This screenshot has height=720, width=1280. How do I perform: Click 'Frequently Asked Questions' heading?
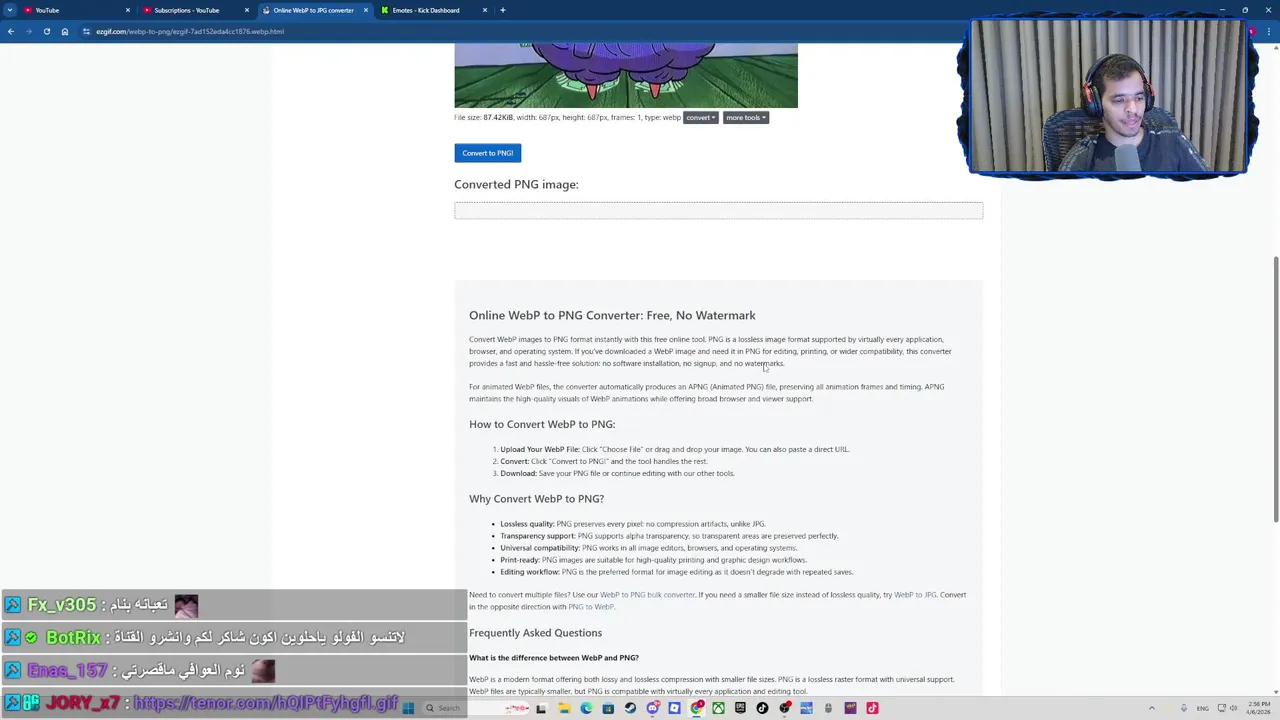pyautogui.click(x=535, y=633)
